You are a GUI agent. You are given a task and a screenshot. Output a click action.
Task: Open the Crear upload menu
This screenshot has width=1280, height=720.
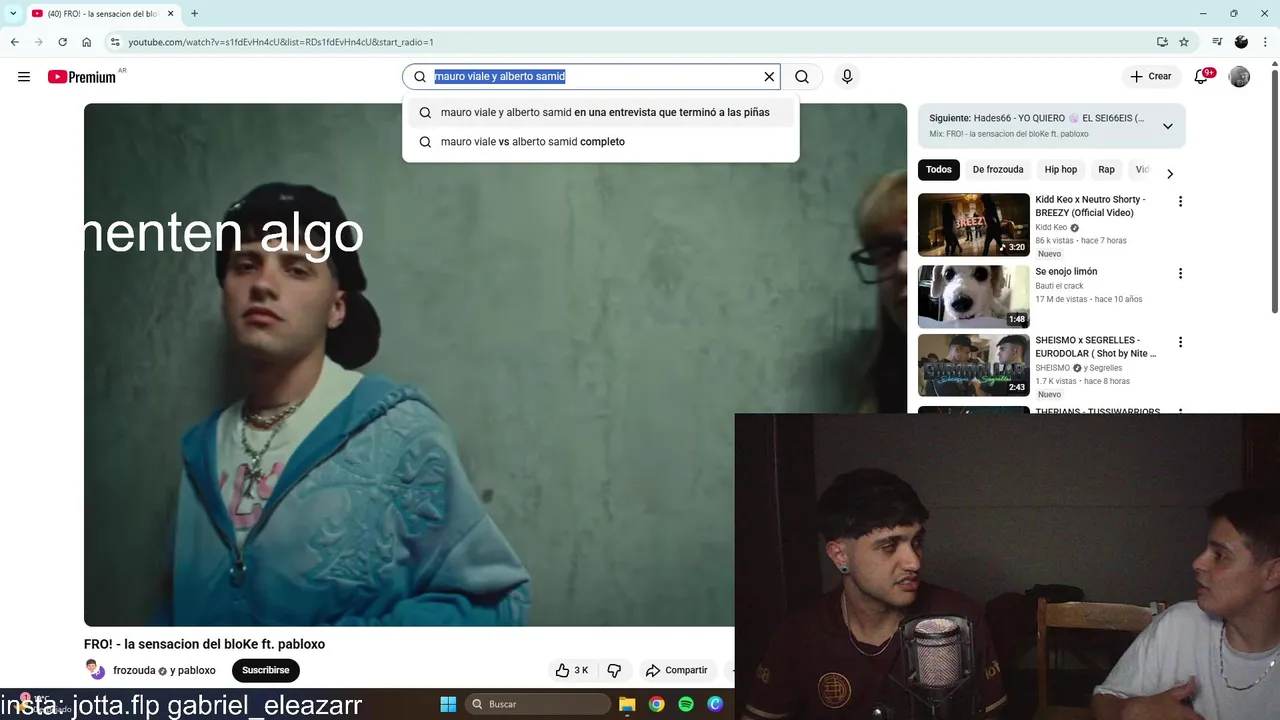1150,76
